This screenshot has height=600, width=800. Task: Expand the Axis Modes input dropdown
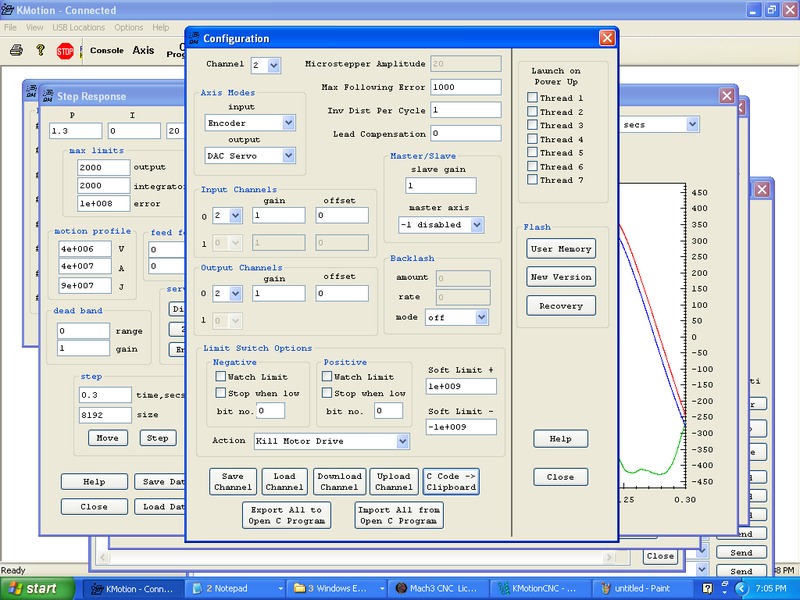pos(288,123)
